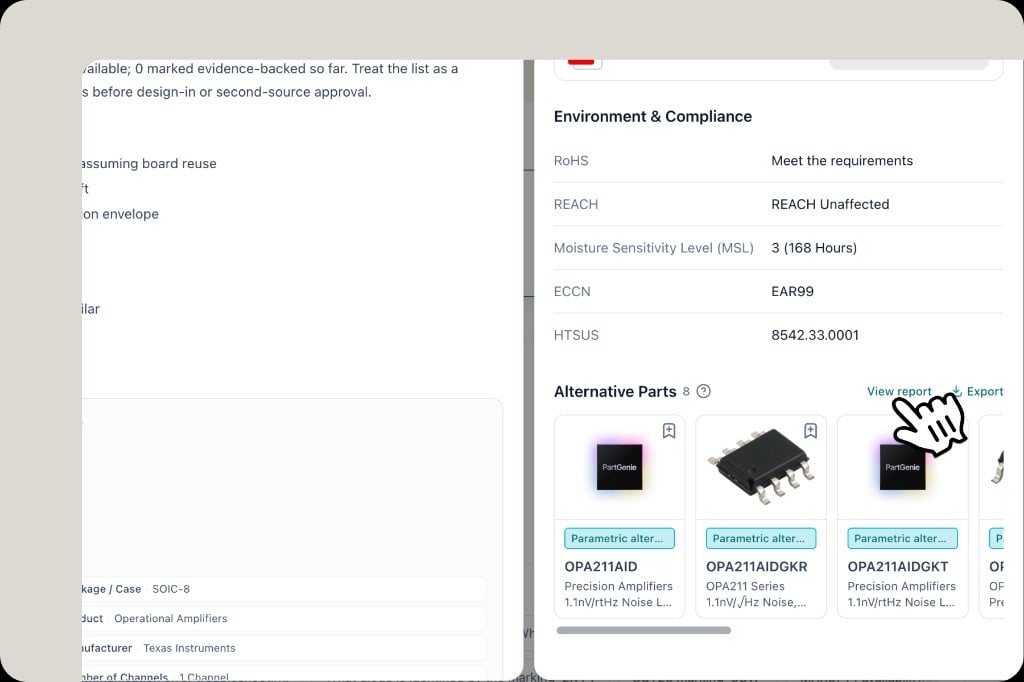Open the OPA211AIDGKR chip image
This screenshot has height=682, width=1024.
click(x=761, y=466)
